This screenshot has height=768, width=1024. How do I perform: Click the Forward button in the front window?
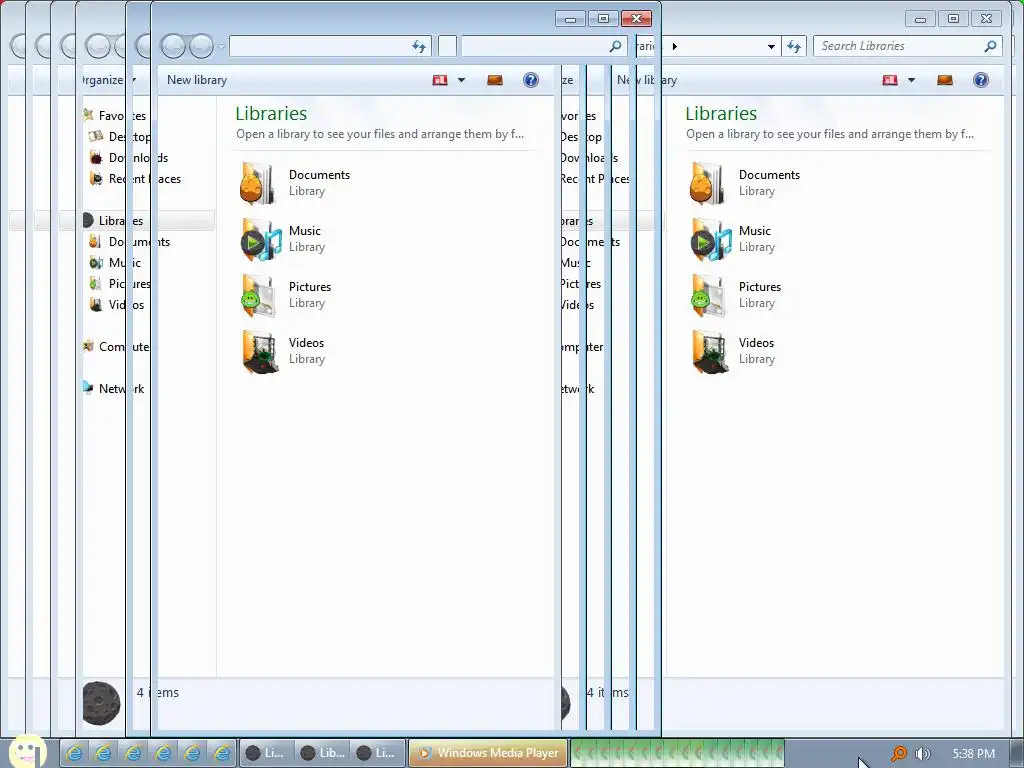(200, 46)
